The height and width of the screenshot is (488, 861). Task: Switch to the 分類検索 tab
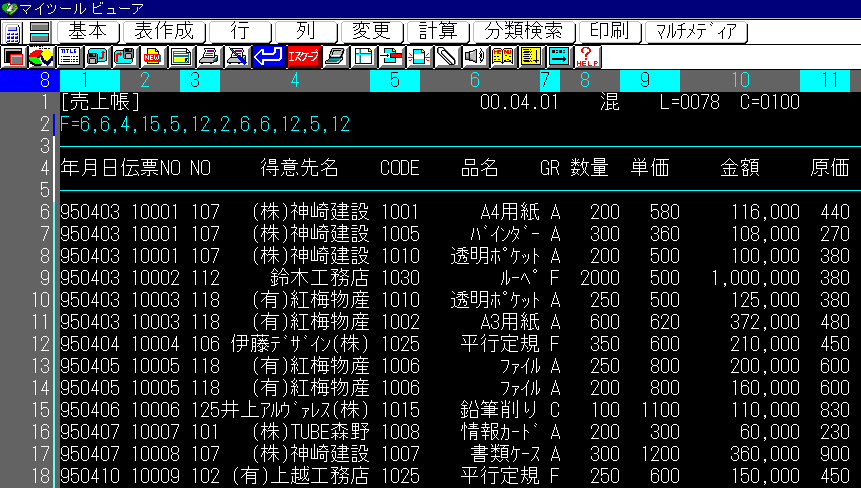pos(524,32)
